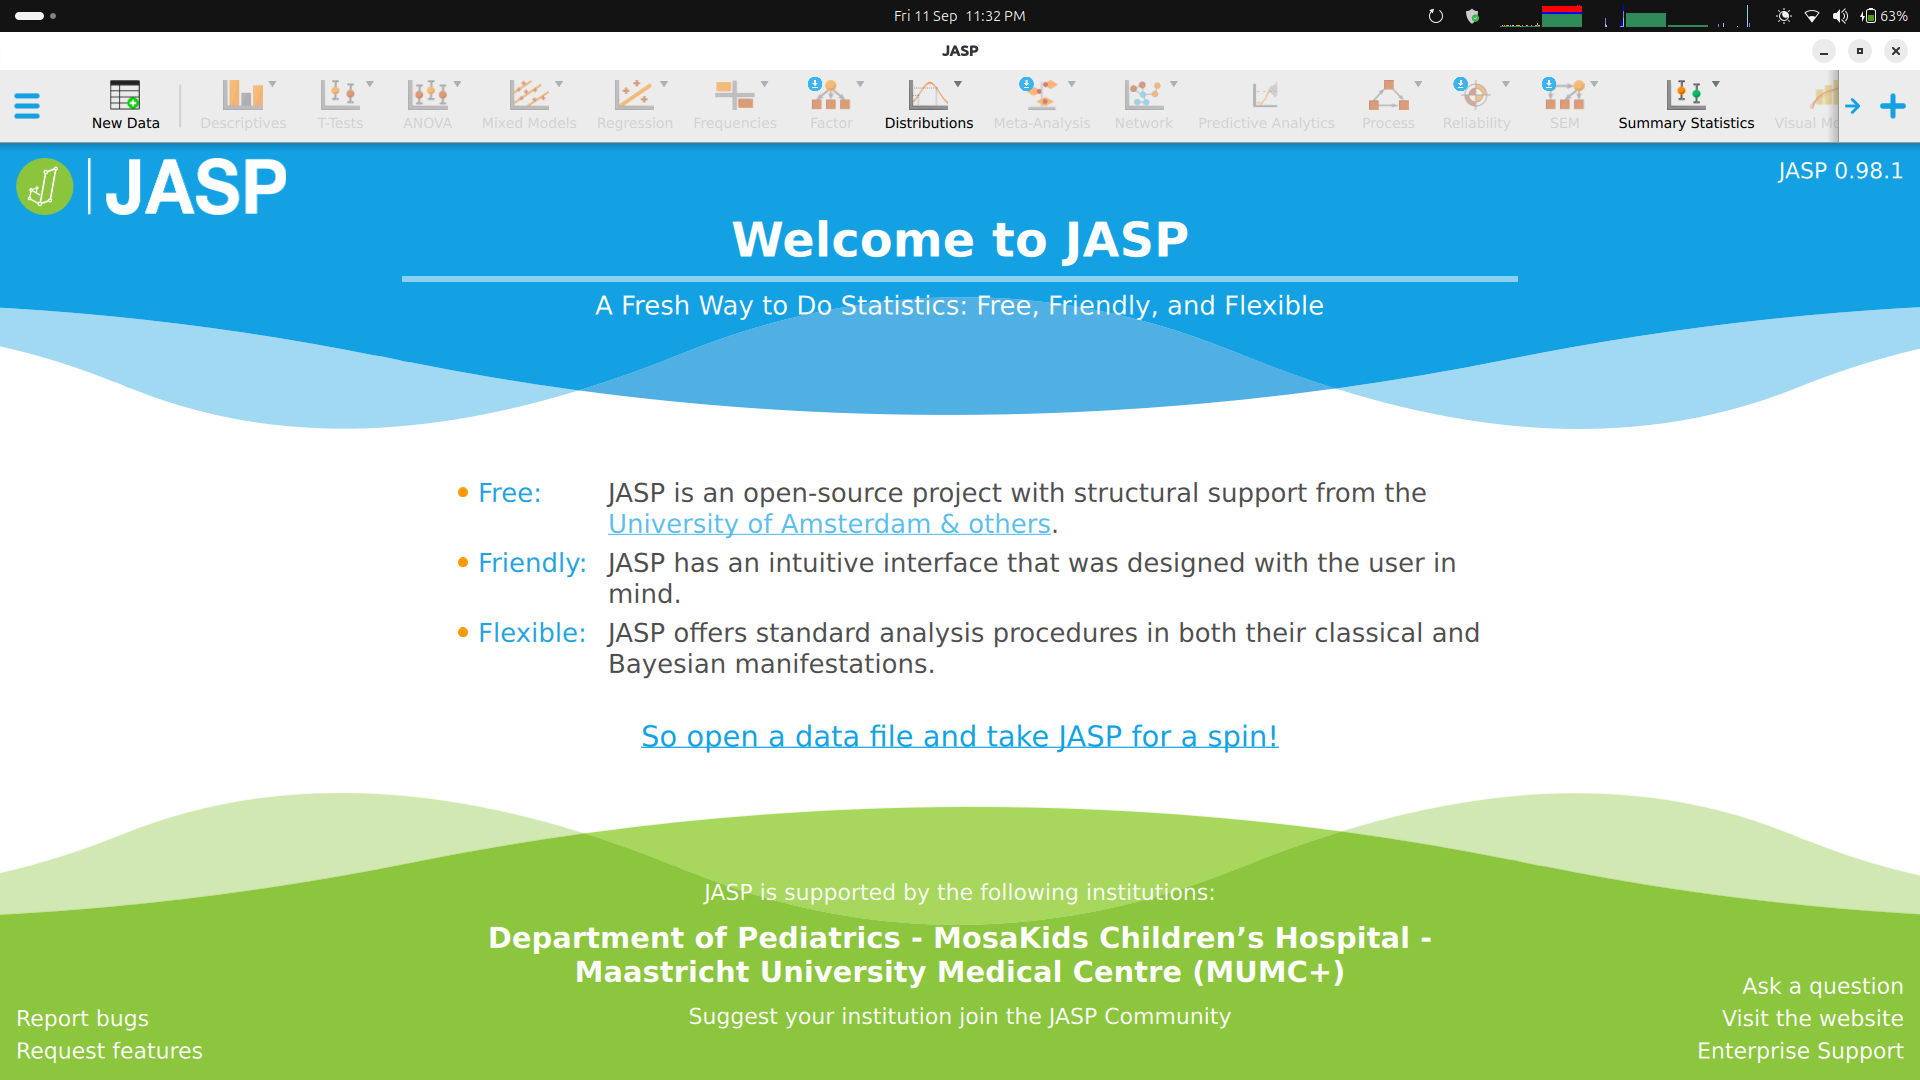Click the battery indicator at 63%

1884,16
